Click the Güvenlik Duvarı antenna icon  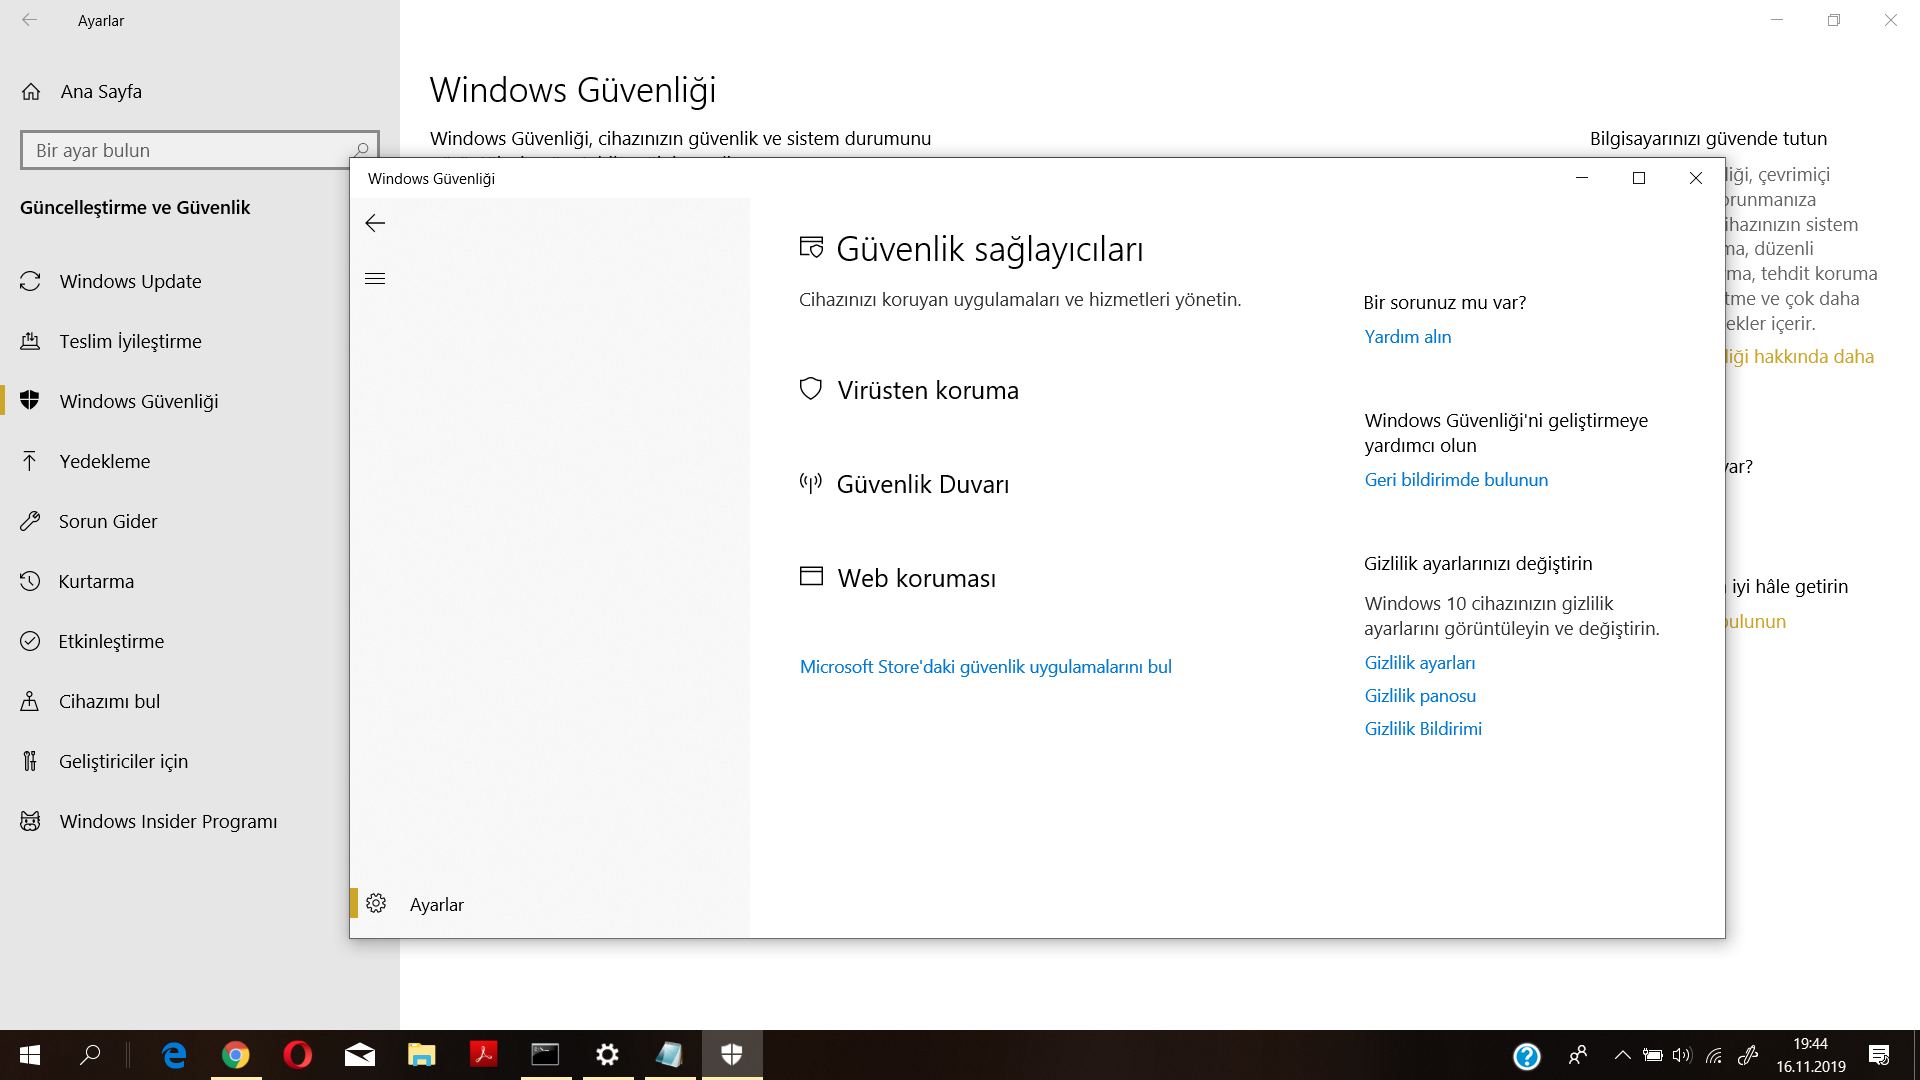[811, 484]
